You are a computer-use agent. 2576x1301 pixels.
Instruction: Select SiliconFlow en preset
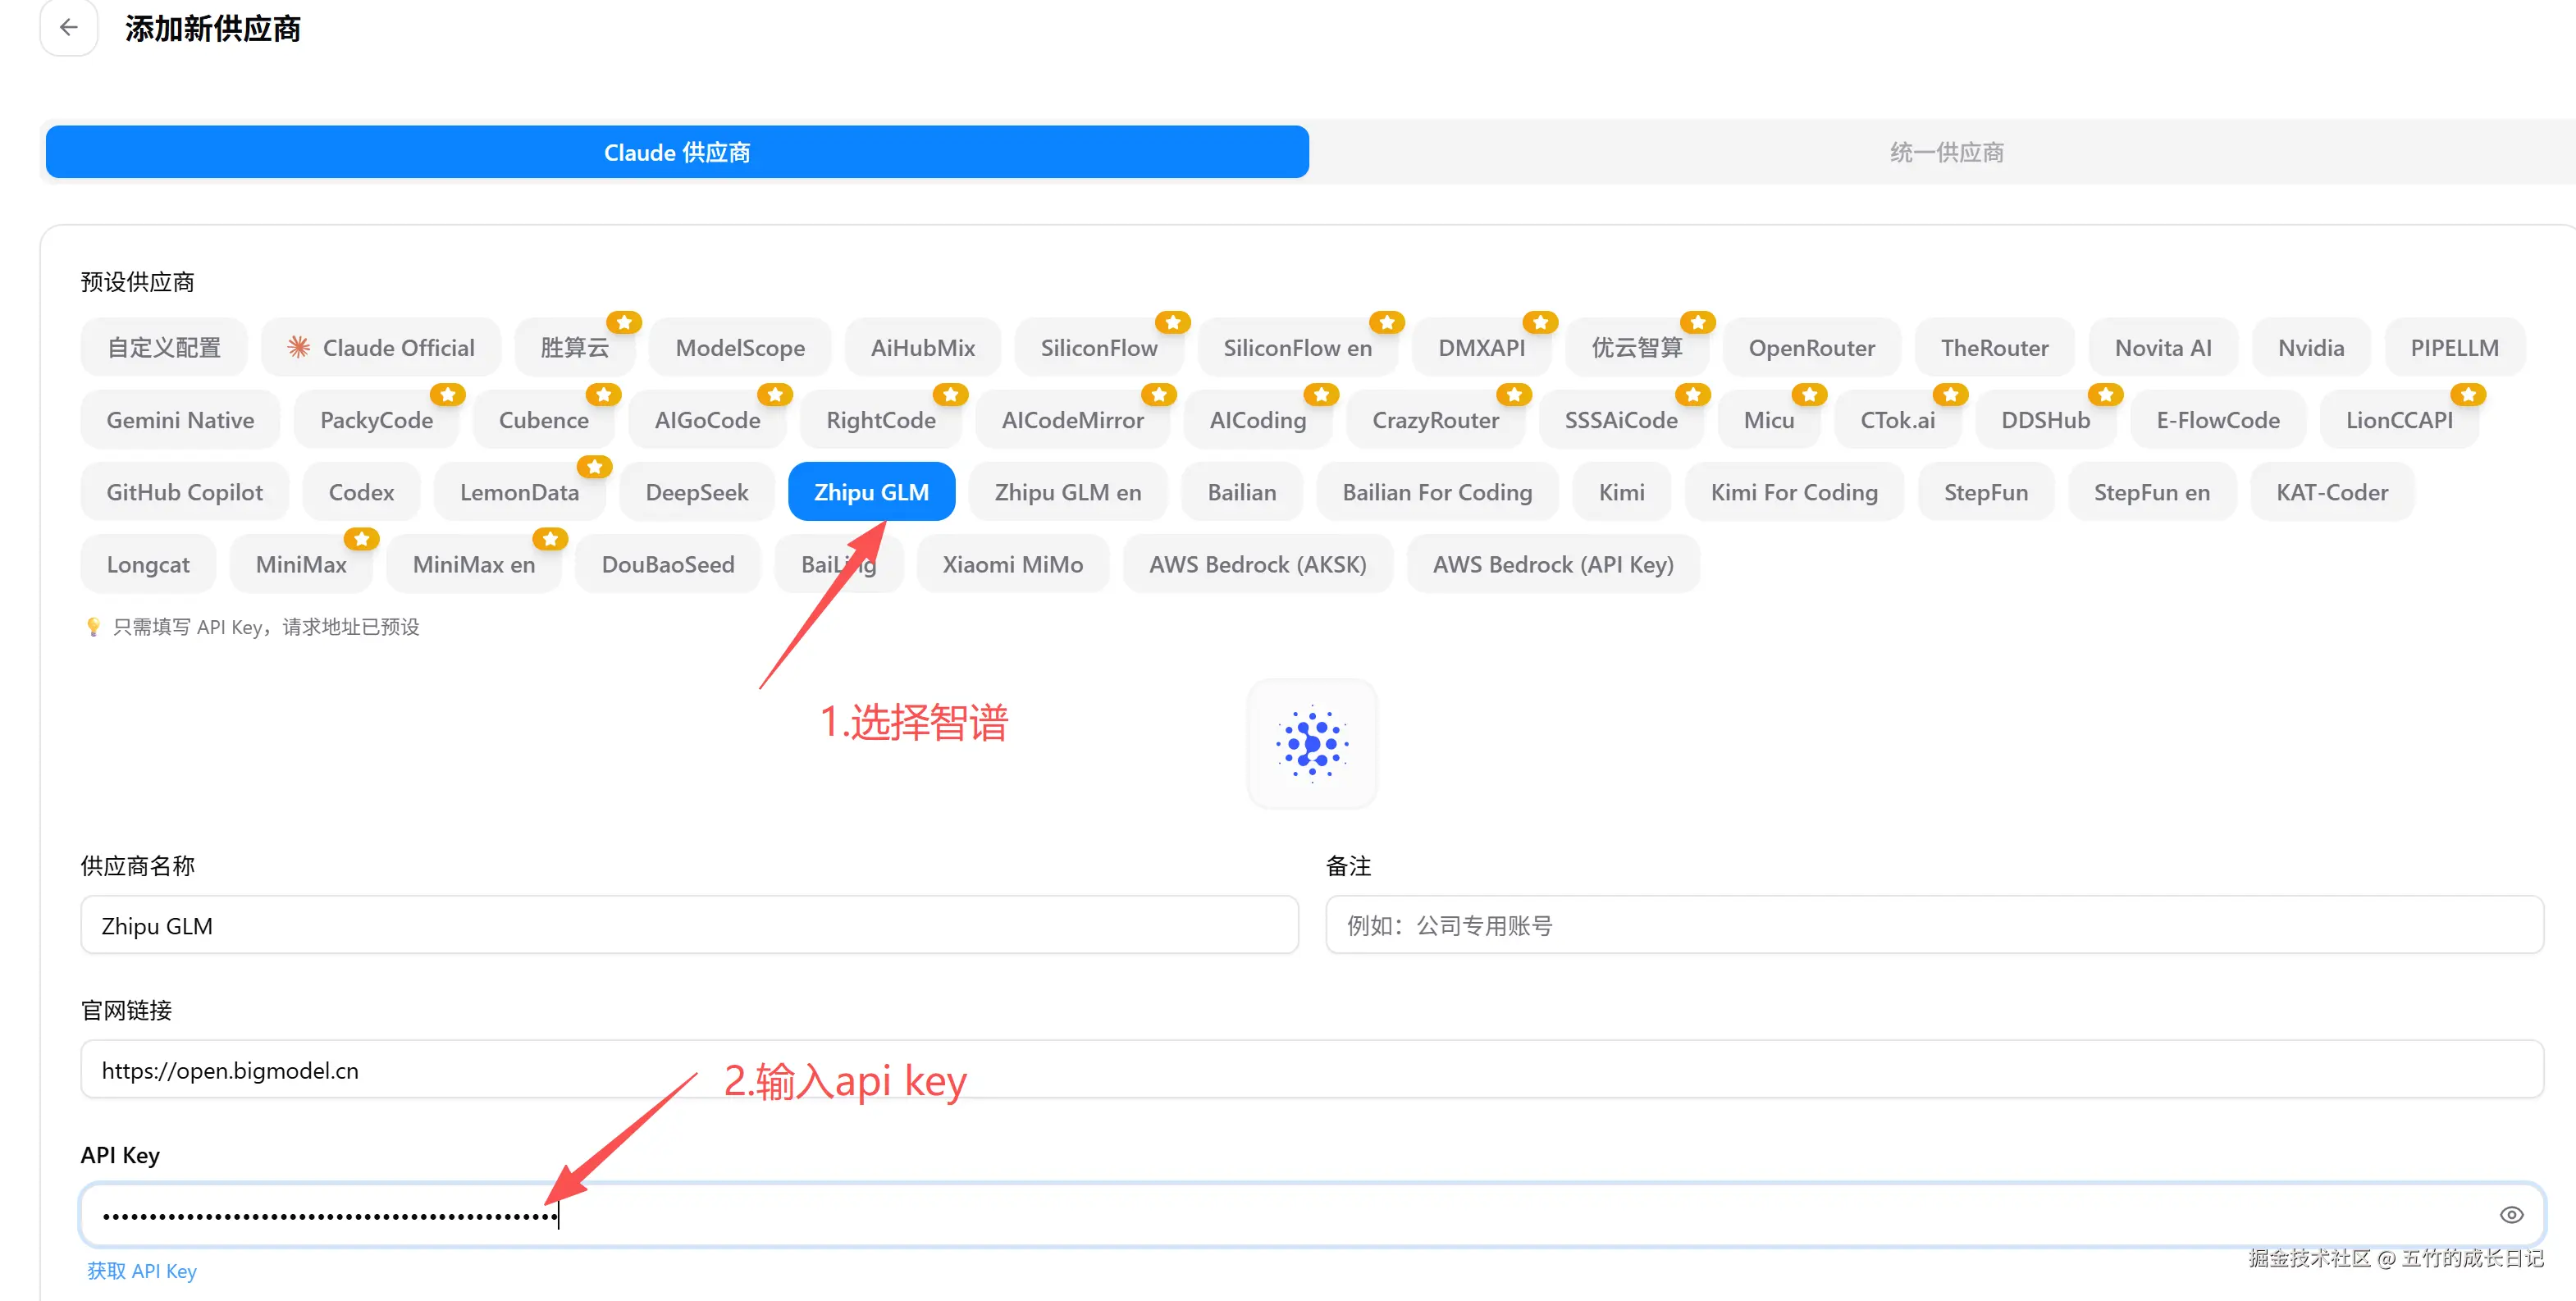coord(1298,348)
